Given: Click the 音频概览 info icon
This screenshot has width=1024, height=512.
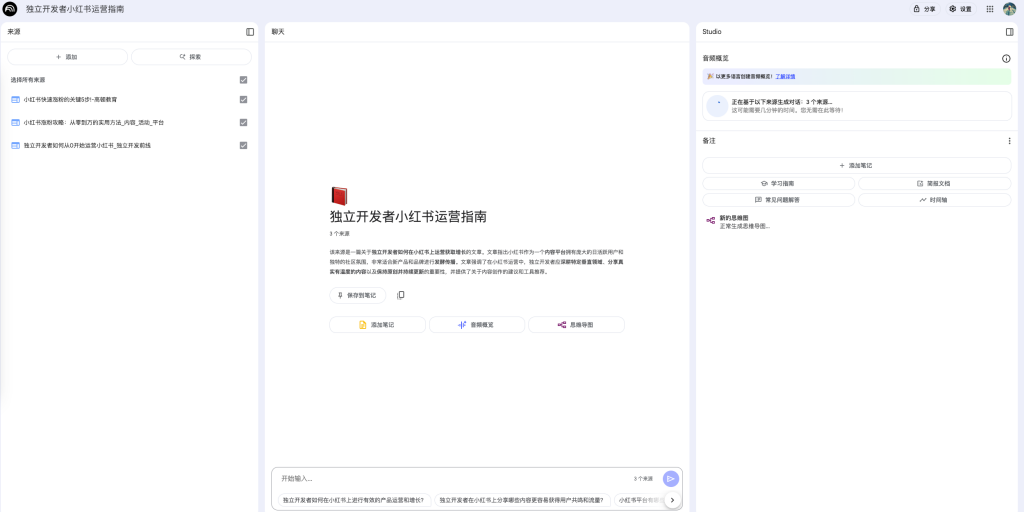Looking at the screenshot, I should pos(1006,58).
